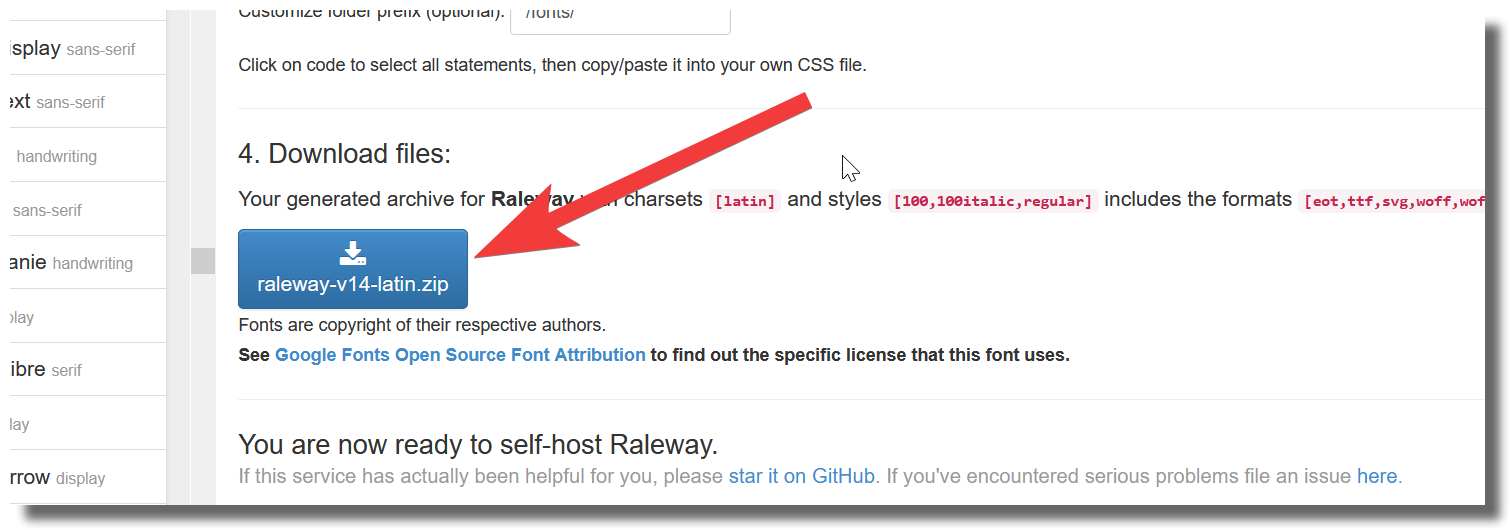Screen dimensions: 1510x530
Task: Click the [latin] charset code badge
Action: pos(744,201)
